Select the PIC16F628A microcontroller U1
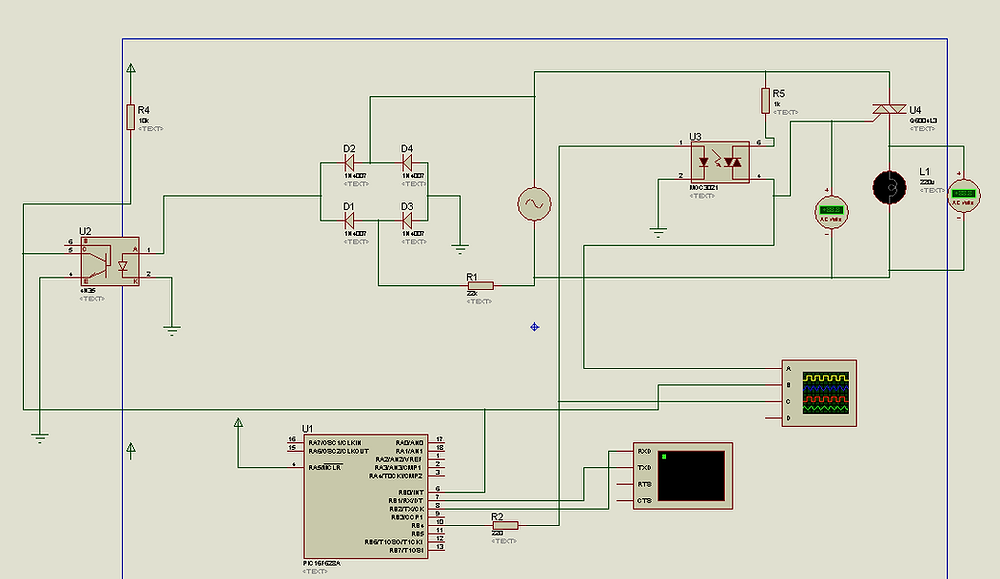Screen dimensions: 1000x579 click(x=365, y=495)
